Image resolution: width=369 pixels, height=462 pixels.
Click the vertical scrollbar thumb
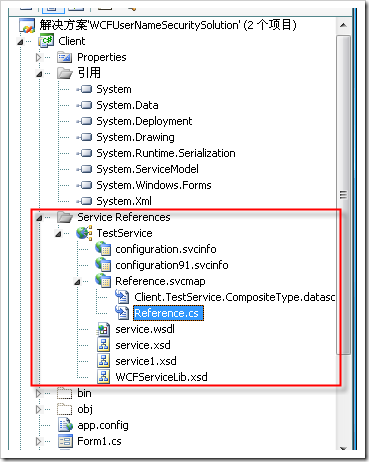[x=343, y=195]
